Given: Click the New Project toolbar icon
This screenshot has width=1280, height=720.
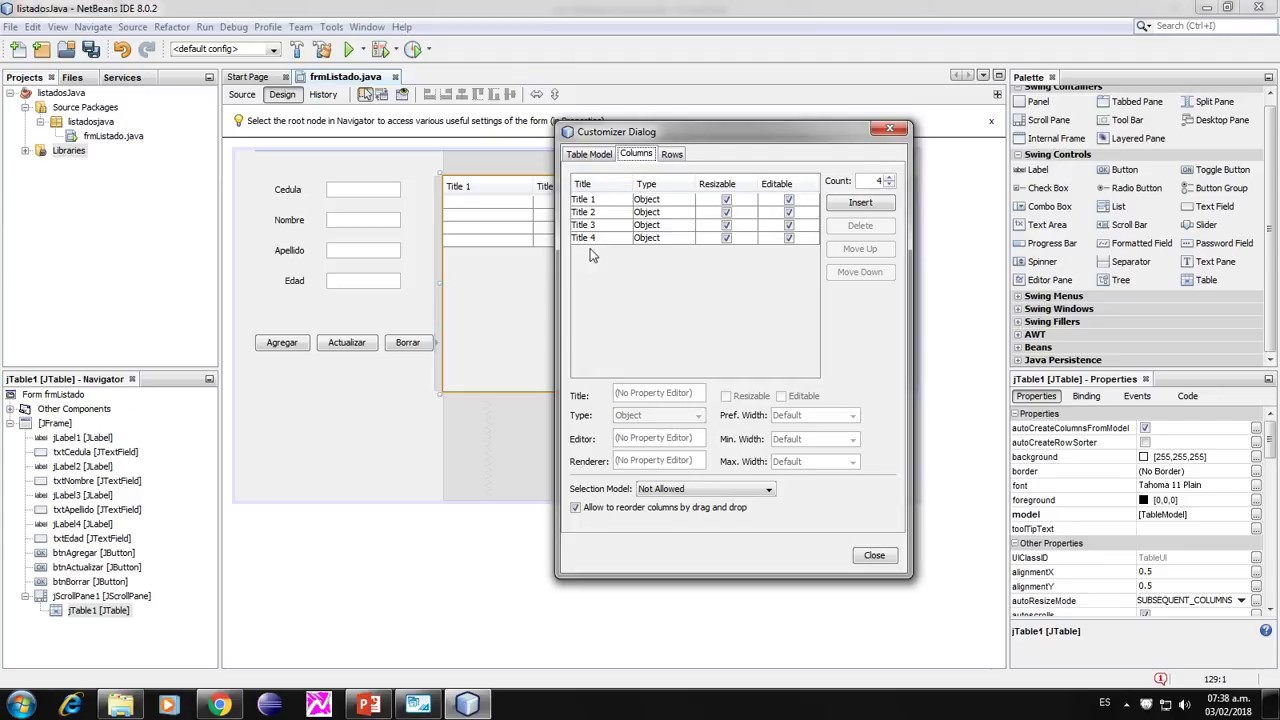Looking at the screenshot, I should tap(42, 49).
